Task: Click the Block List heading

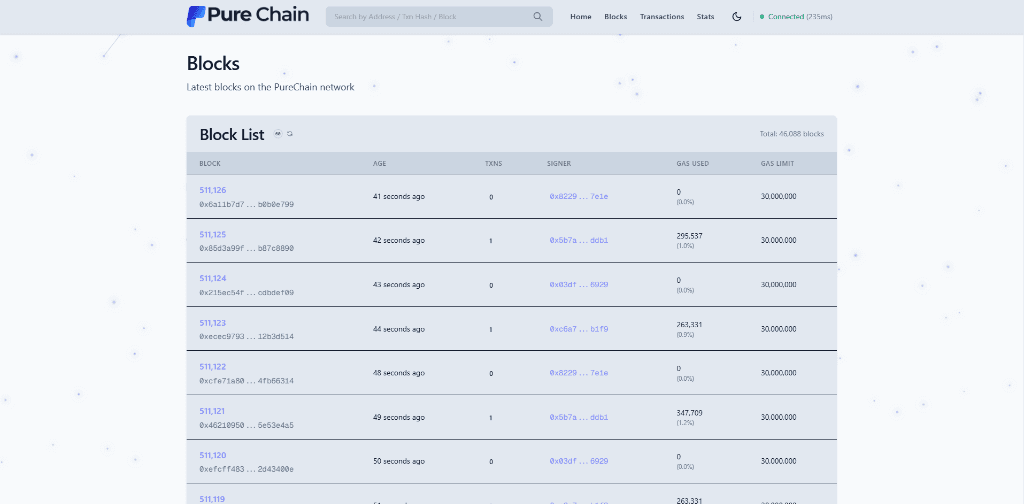Action: (x=232, y=134)
